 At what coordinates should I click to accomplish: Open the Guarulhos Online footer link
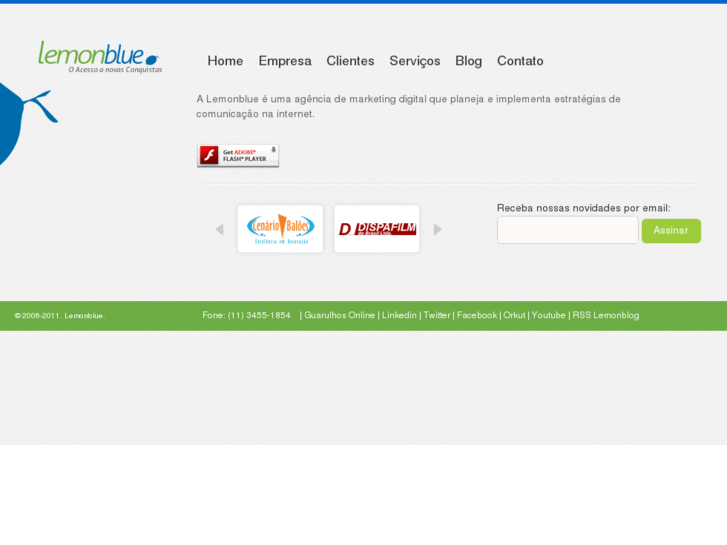point(339,315)
